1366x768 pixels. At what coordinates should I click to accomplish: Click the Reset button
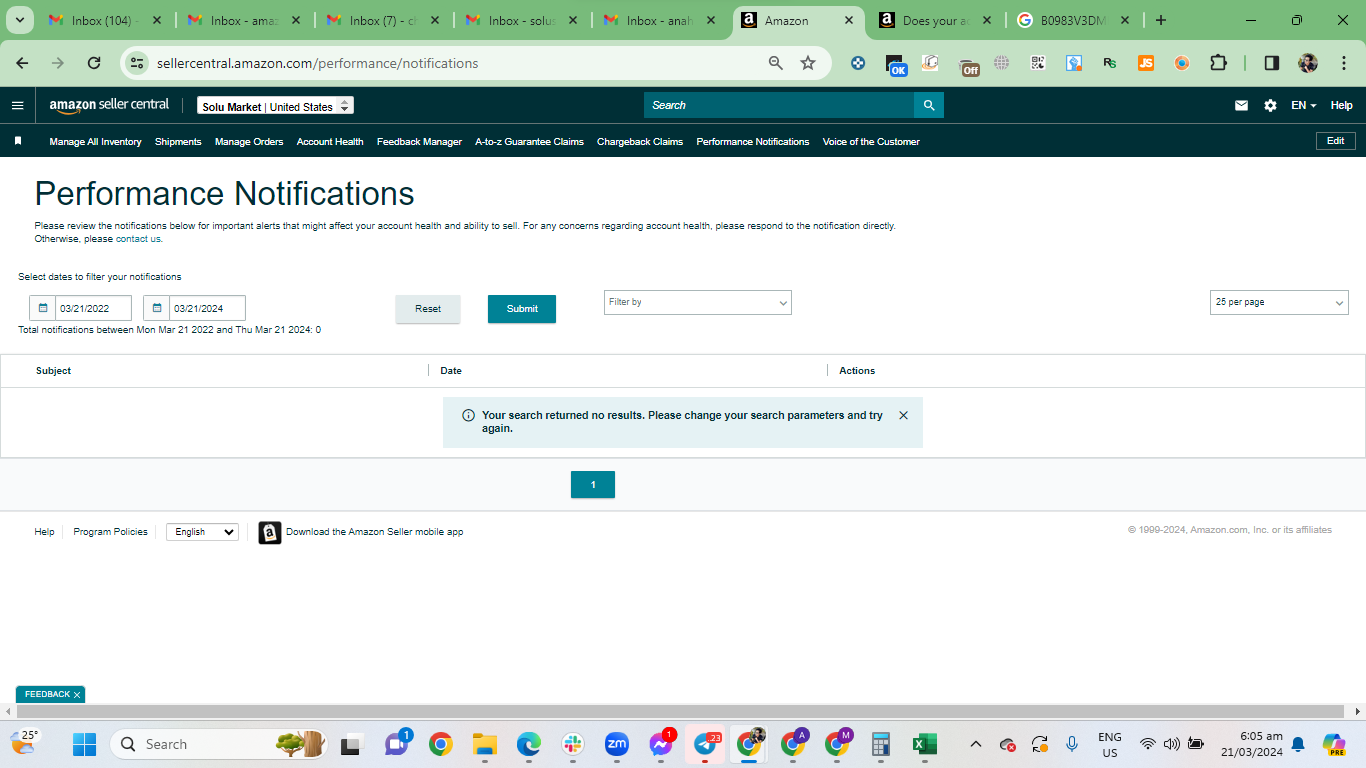point(428,309)
